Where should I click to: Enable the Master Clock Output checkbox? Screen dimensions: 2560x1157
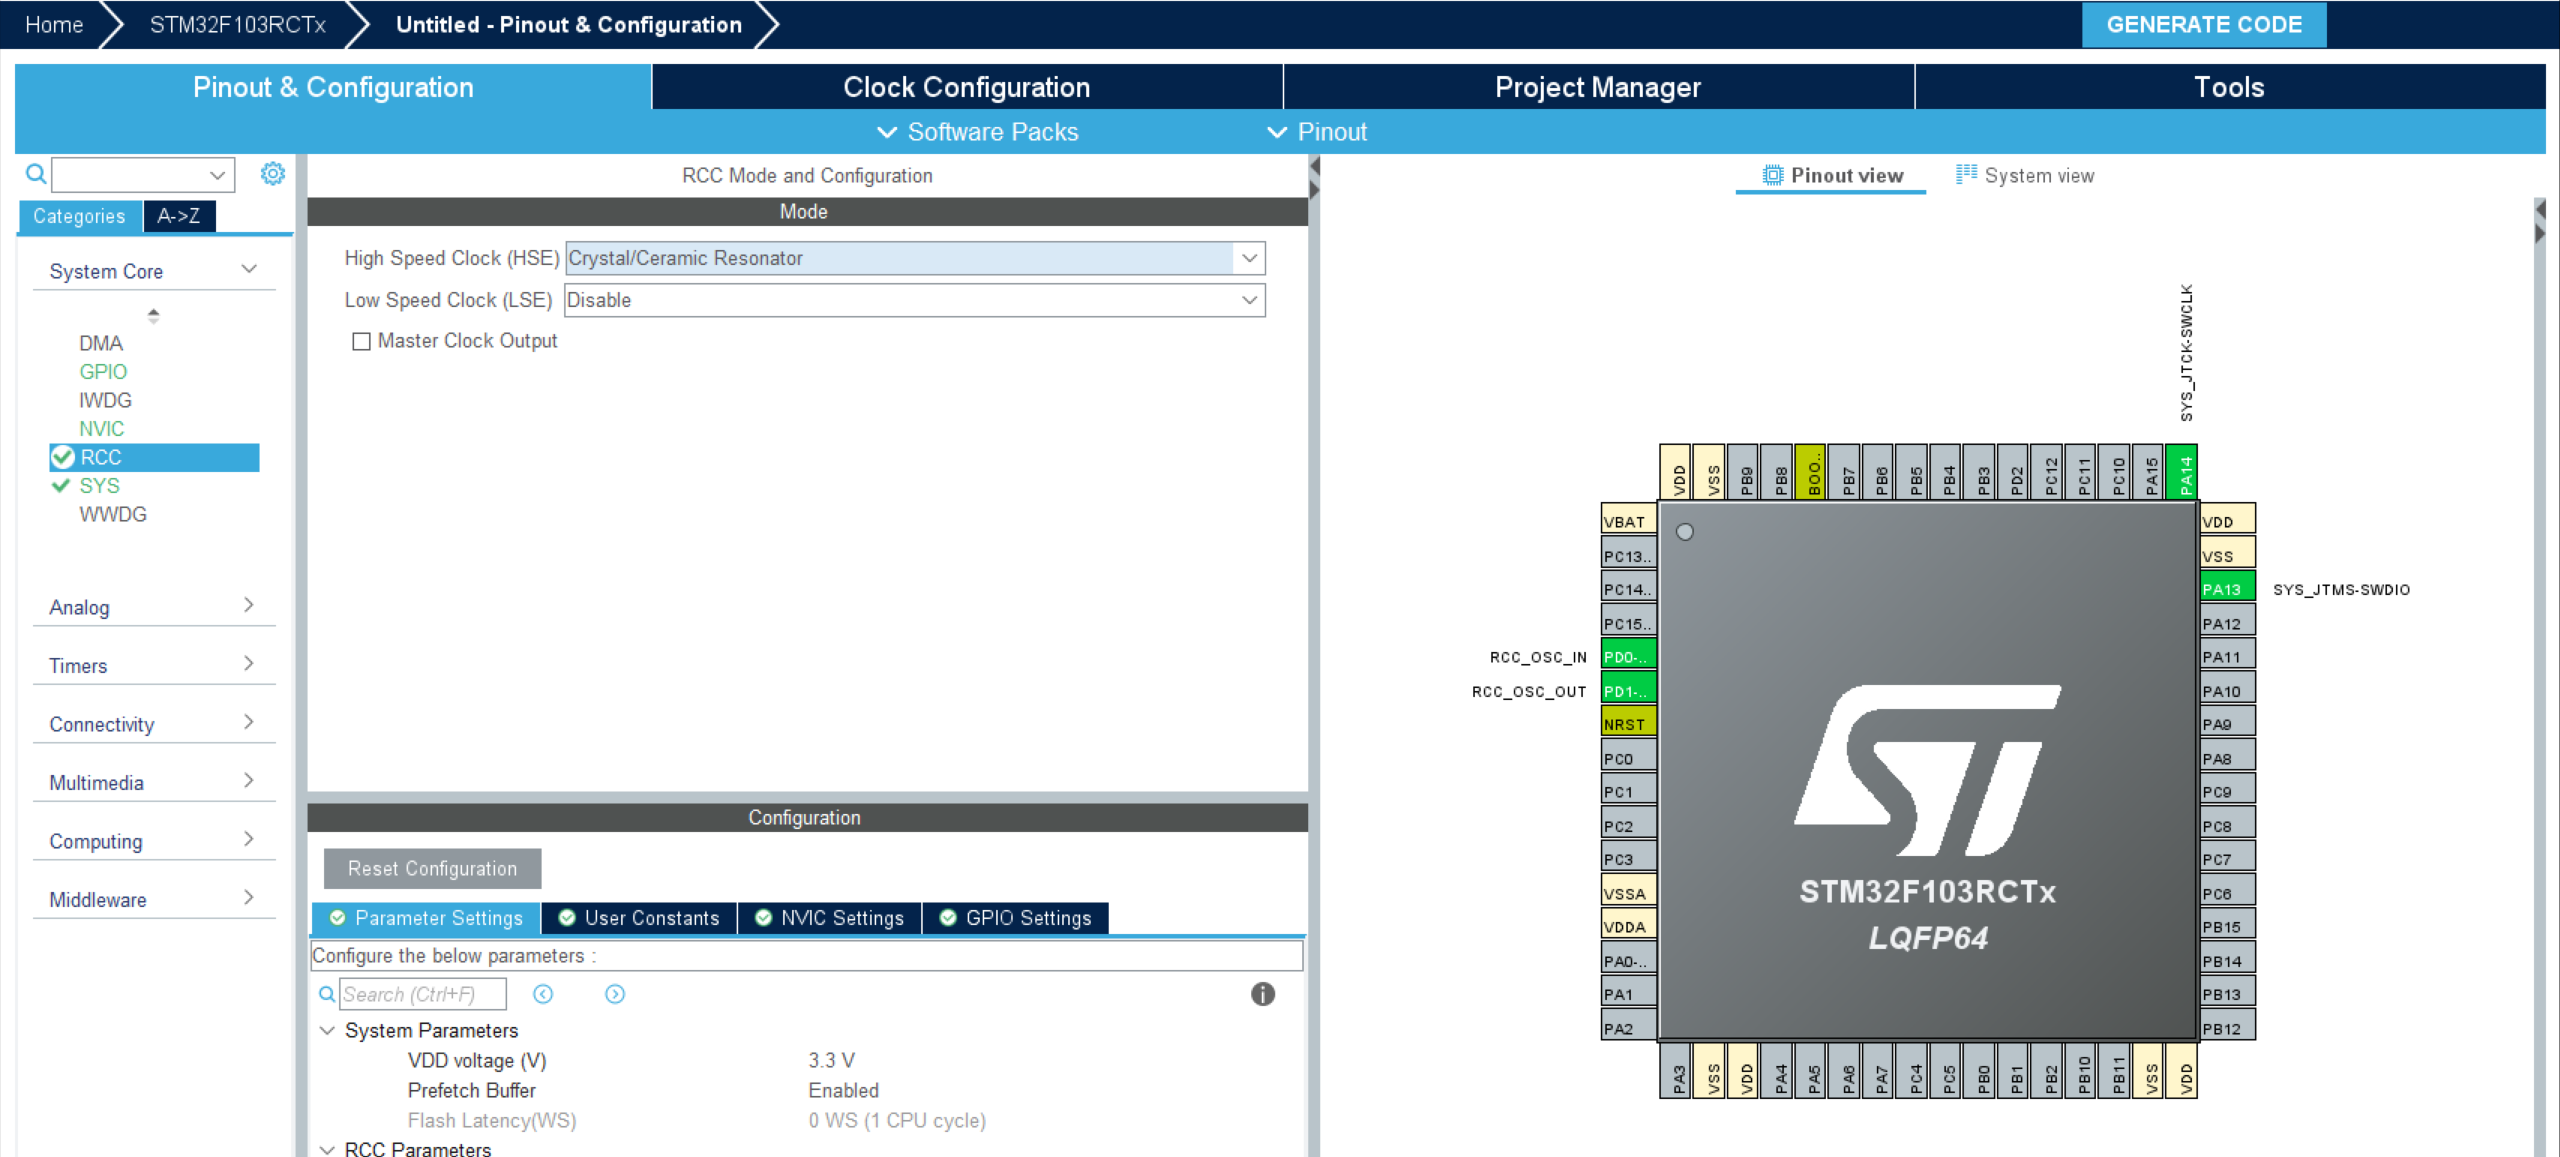pyautogui.click(x=362, y=341)
